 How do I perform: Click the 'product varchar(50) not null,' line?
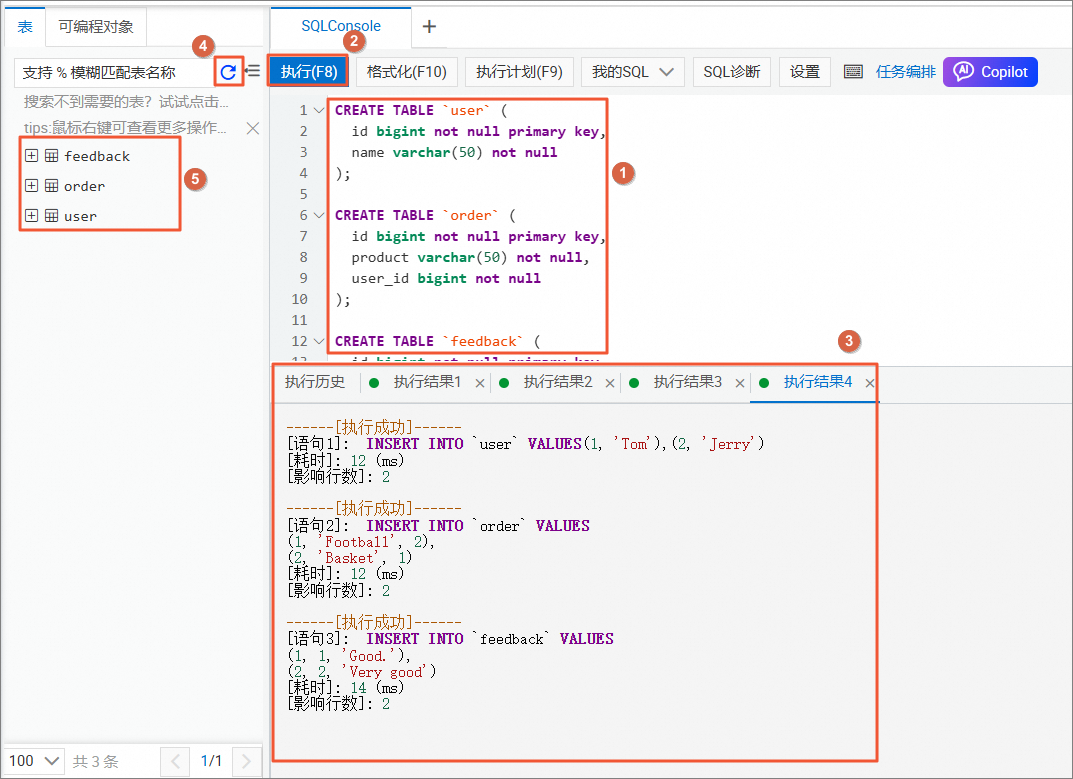click(x=470, y=257)
